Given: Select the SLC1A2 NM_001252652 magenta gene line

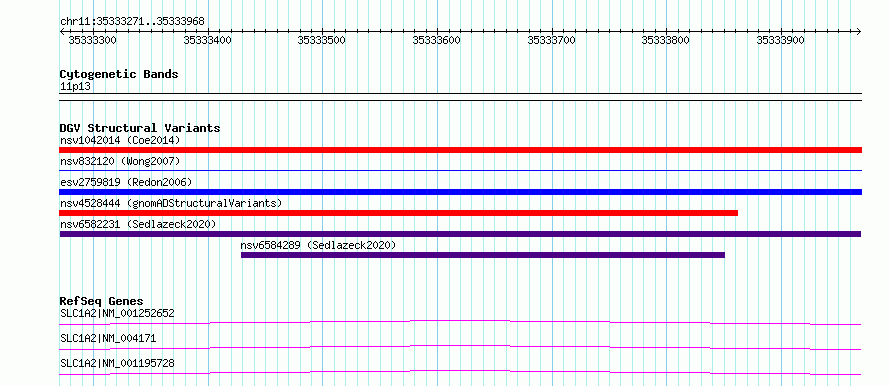Looking at the screenshot, I should [460, 322].
